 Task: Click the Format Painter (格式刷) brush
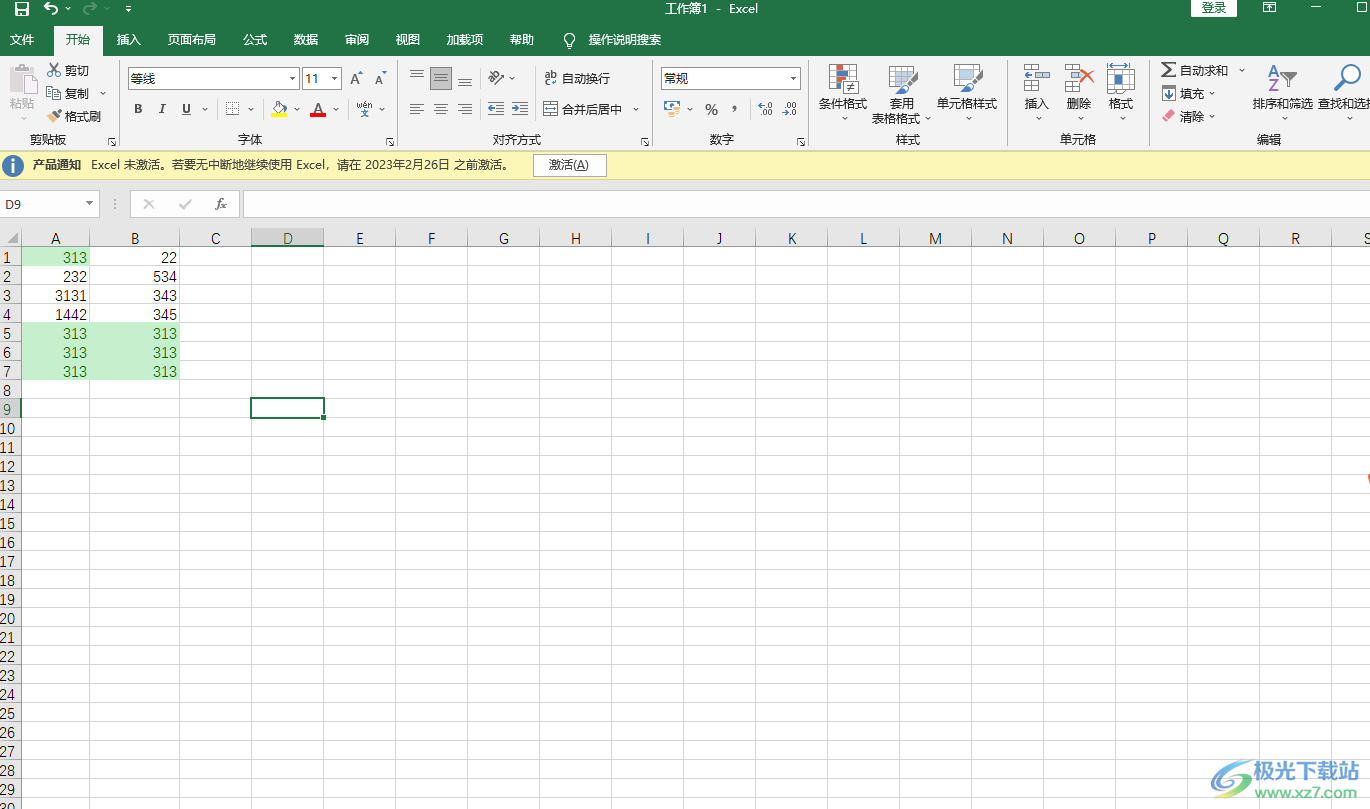pos(54,116)
